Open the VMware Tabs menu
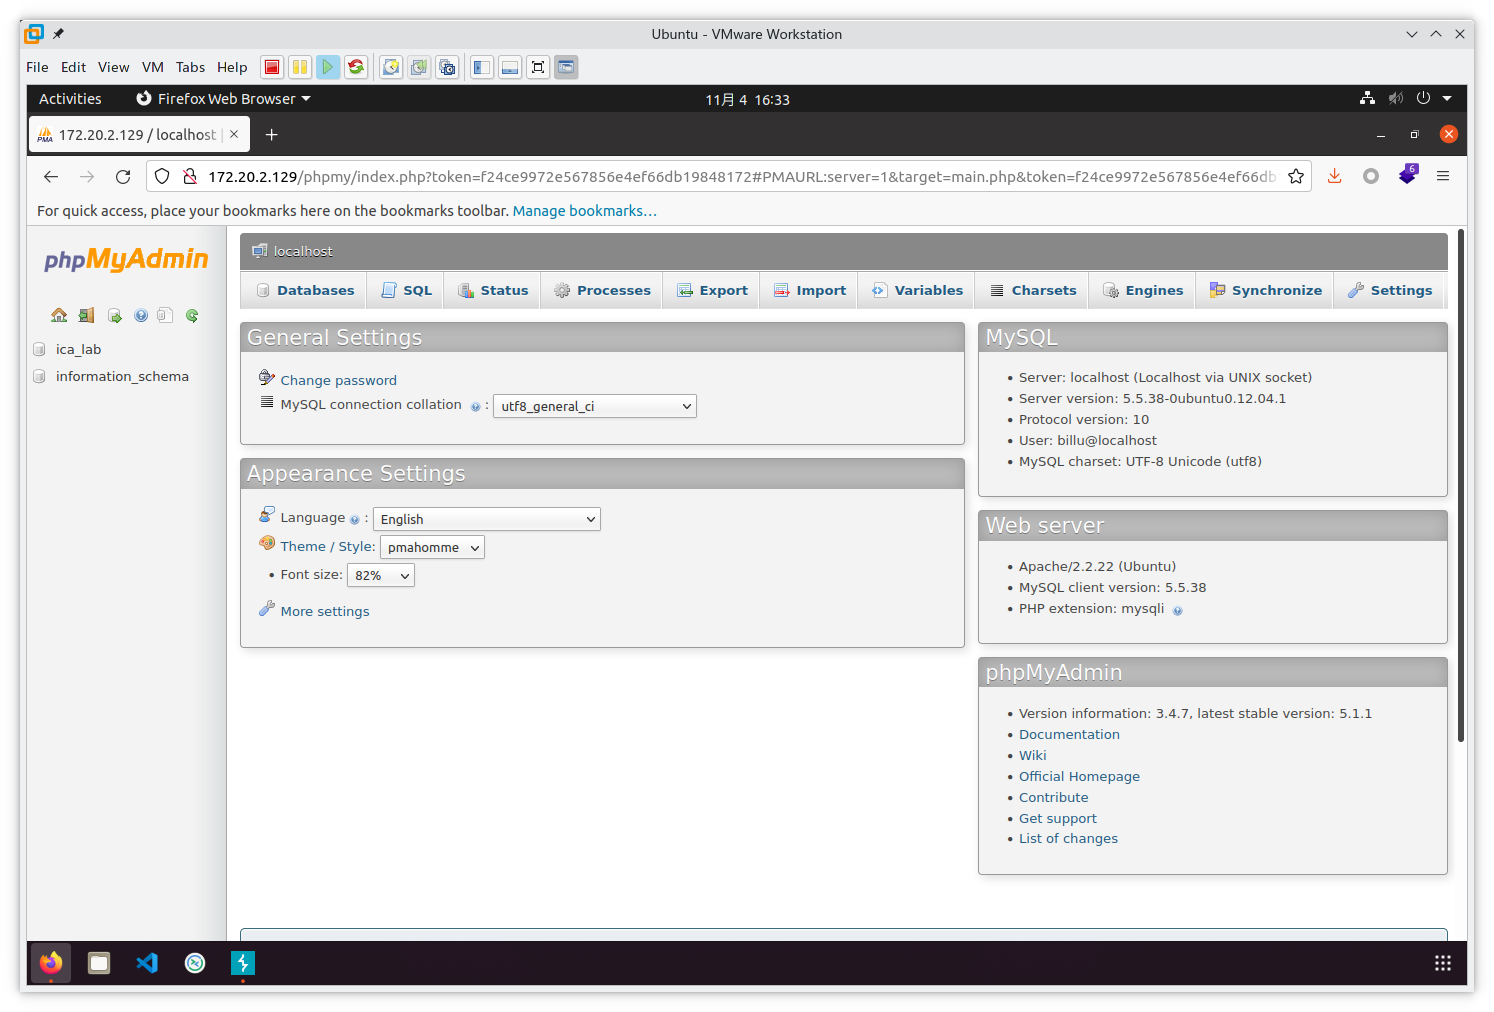1494x1012 pixels. [x=190, y=67]
